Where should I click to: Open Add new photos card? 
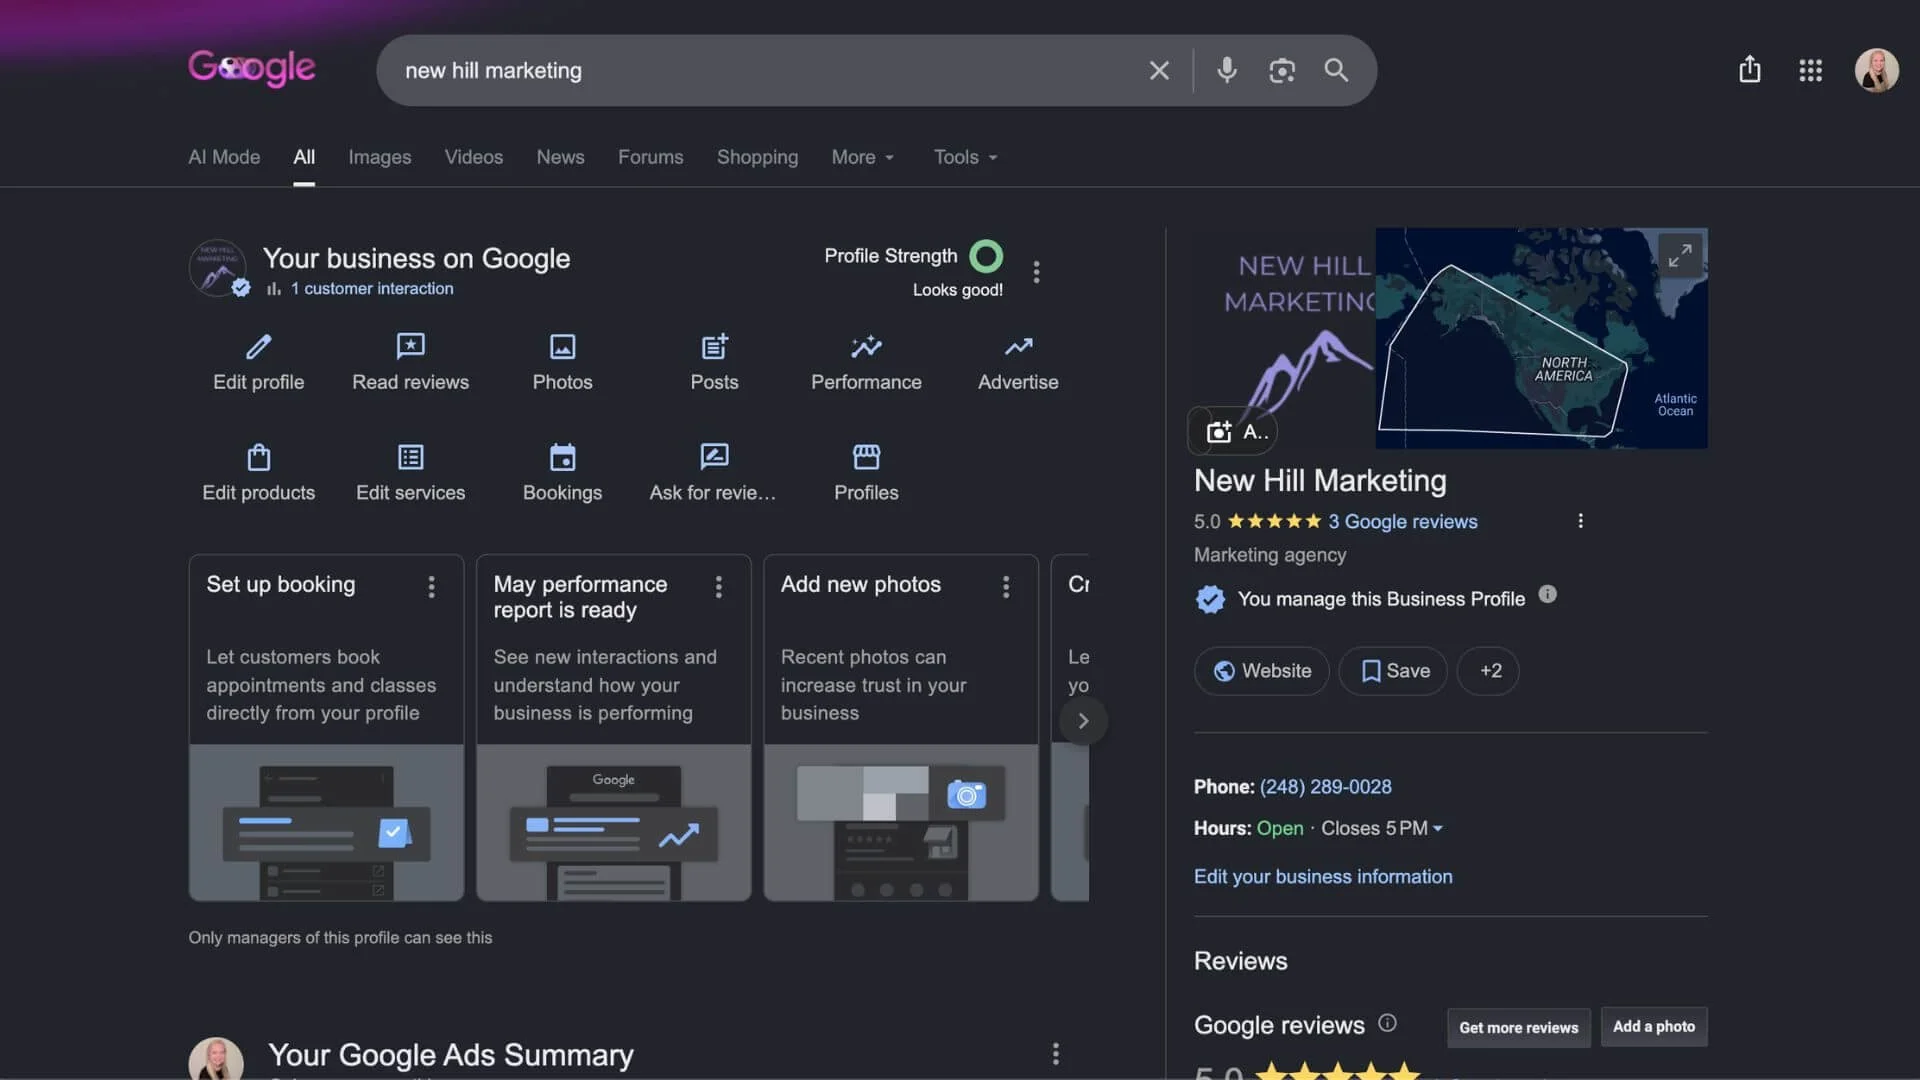[900, 728]
